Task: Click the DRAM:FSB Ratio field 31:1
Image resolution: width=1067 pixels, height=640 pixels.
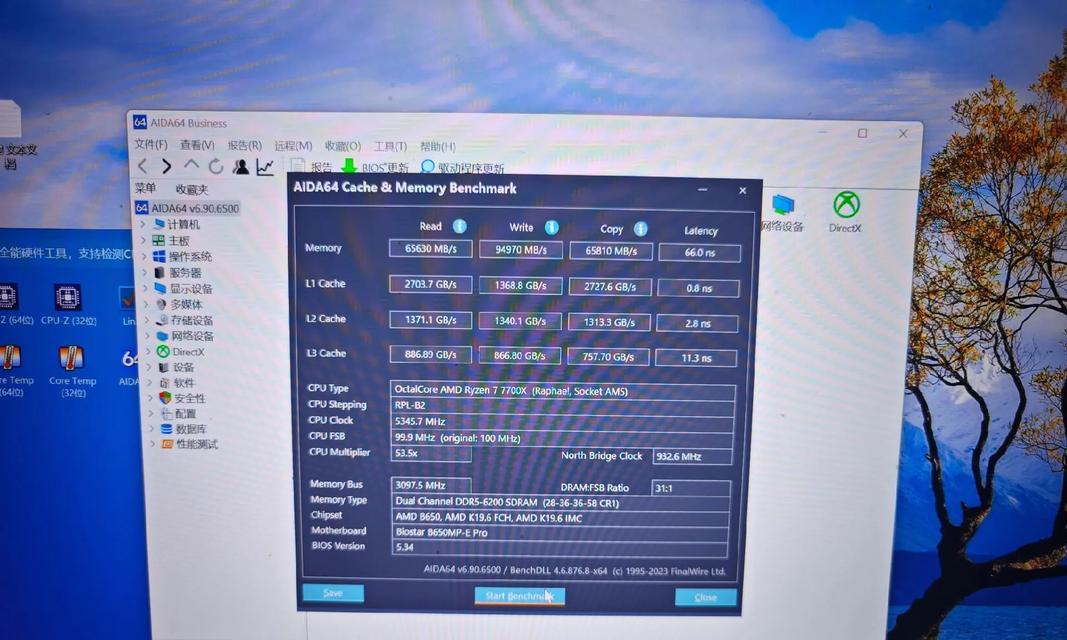Action: tap(691, 488)
